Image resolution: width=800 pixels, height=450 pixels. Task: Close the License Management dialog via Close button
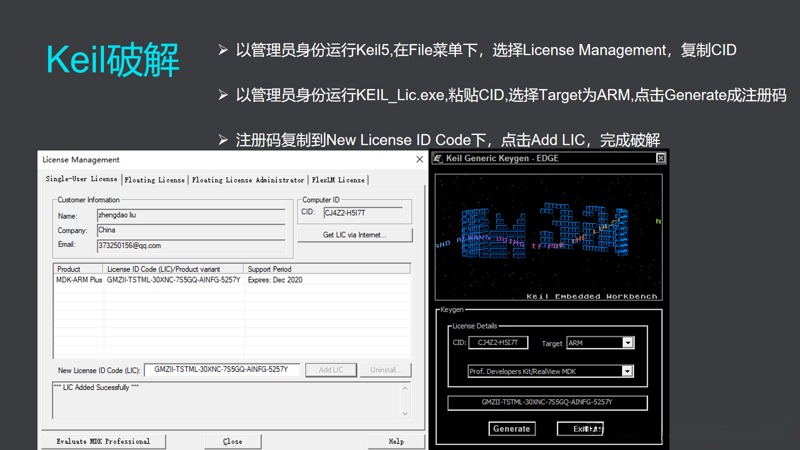(x=233, y=441)
